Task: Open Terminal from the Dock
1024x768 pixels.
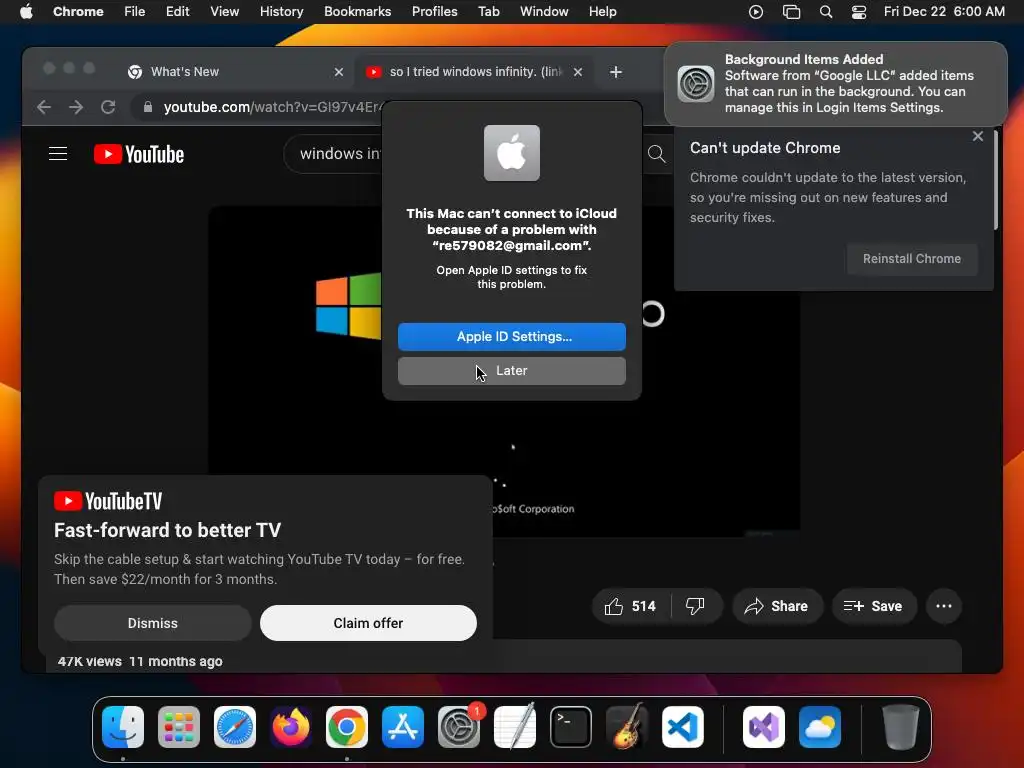Action: 571,727
